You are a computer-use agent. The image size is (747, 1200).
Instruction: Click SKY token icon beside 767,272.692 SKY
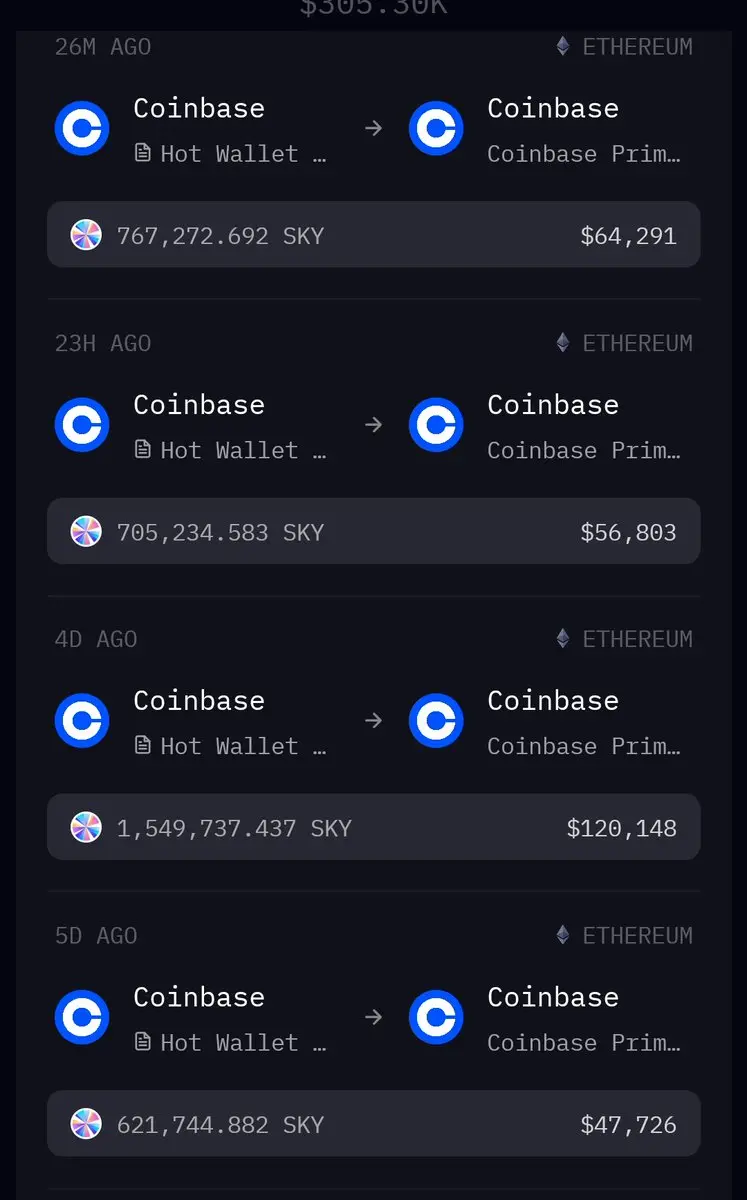(x=86, y=235)
